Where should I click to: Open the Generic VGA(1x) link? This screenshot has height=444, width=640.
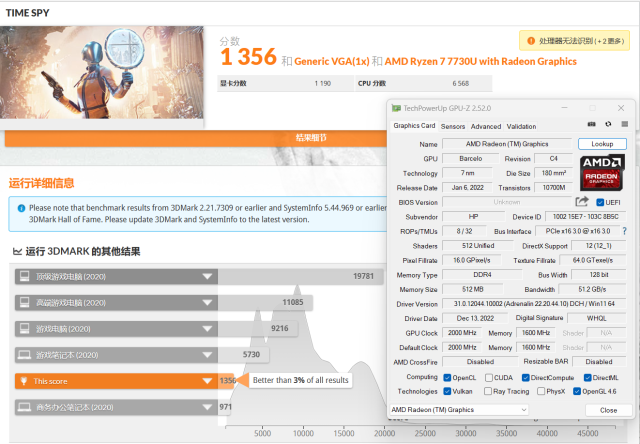pyautogui.click(x=331, y=62)
